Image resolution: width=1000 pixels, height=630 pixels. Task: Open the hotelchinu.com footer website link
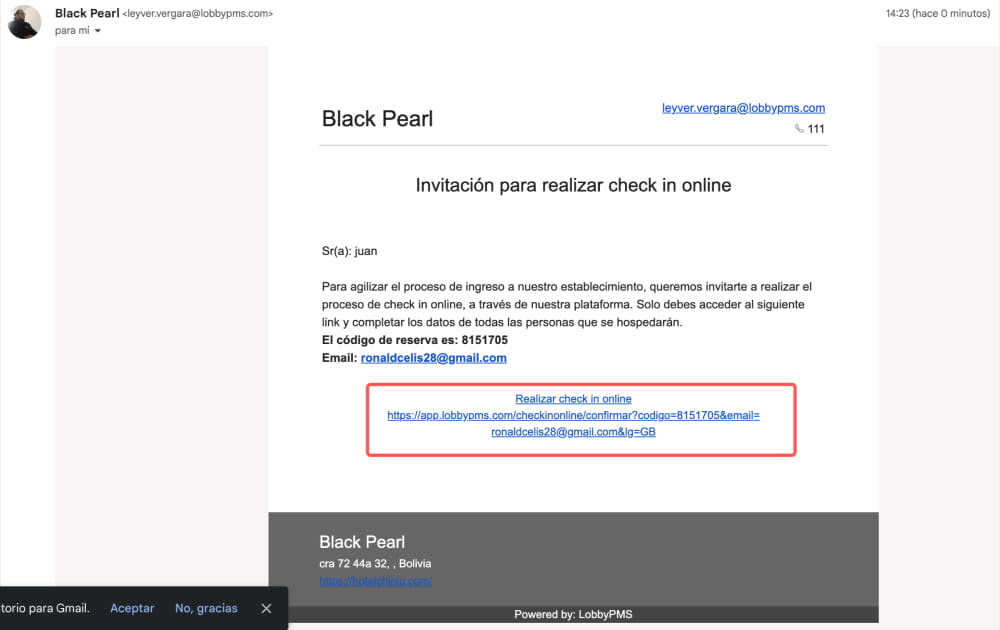[x=376, y=581]
